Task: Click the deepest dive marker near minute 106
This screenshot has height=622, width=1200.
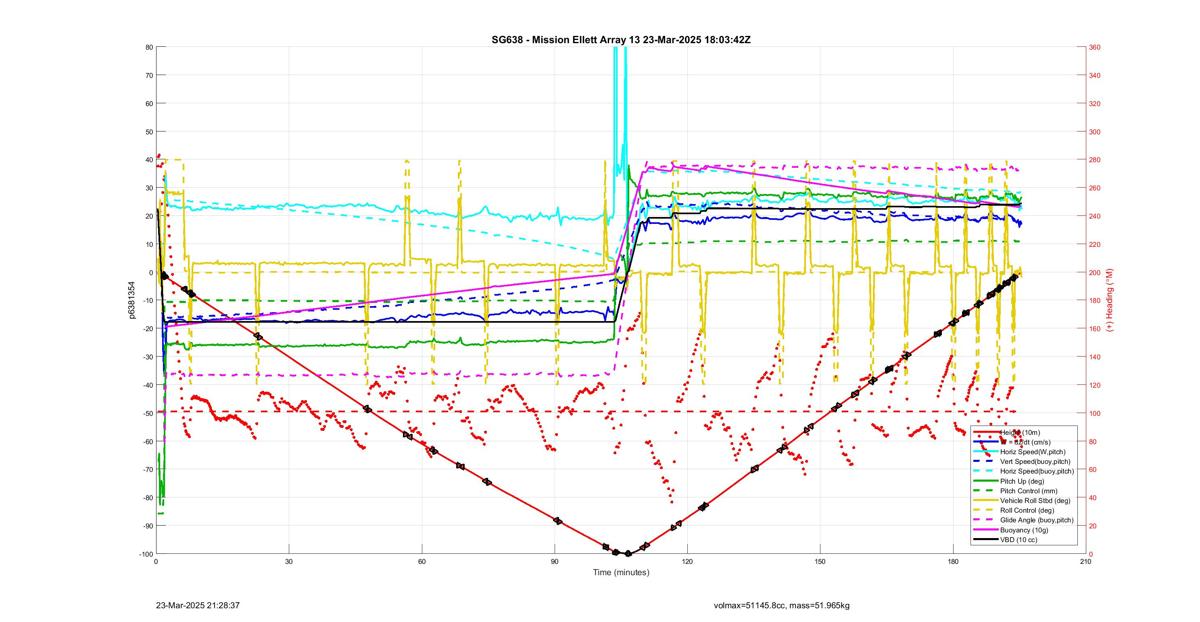Action: pos(627,553)
